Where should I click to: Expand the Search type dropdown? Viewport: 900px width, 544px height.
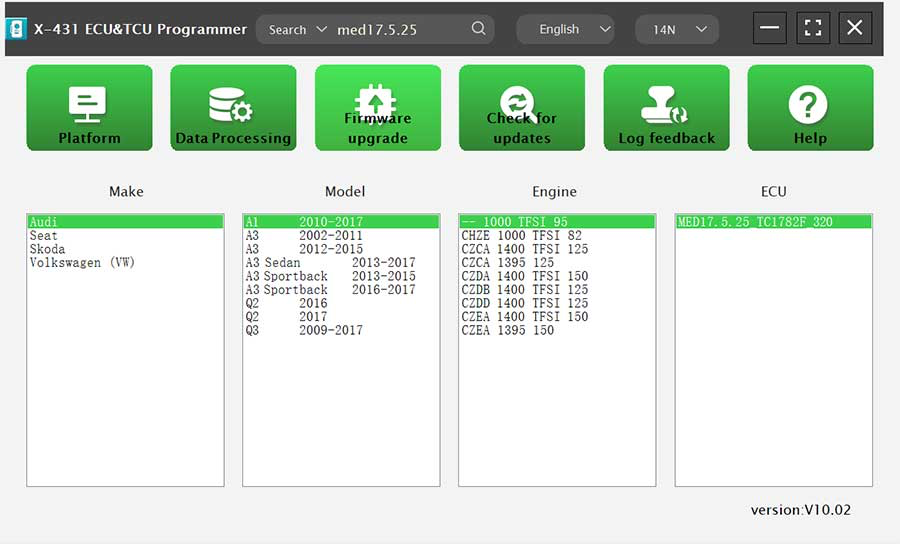(297, 30)
